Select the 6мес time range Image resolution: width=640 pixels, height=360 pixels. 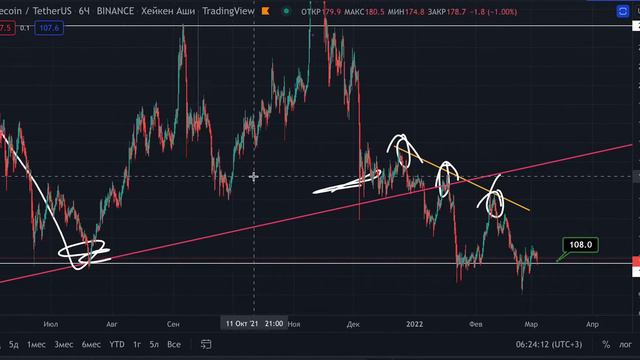coord(91,344)
